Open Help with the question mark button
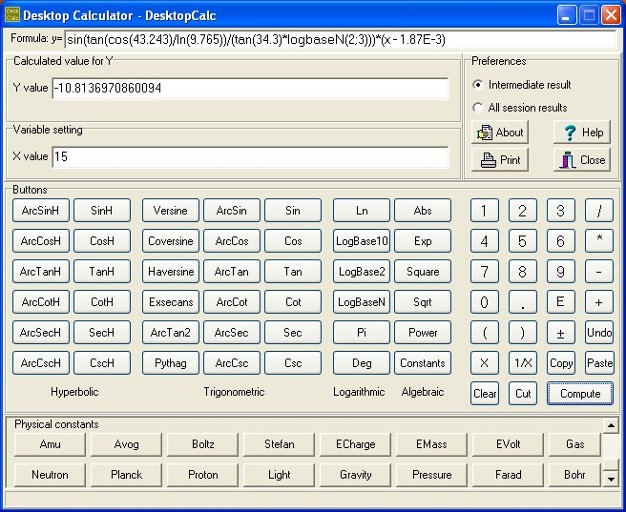Viewport: 626px width, 512px height. pos(582,132)
